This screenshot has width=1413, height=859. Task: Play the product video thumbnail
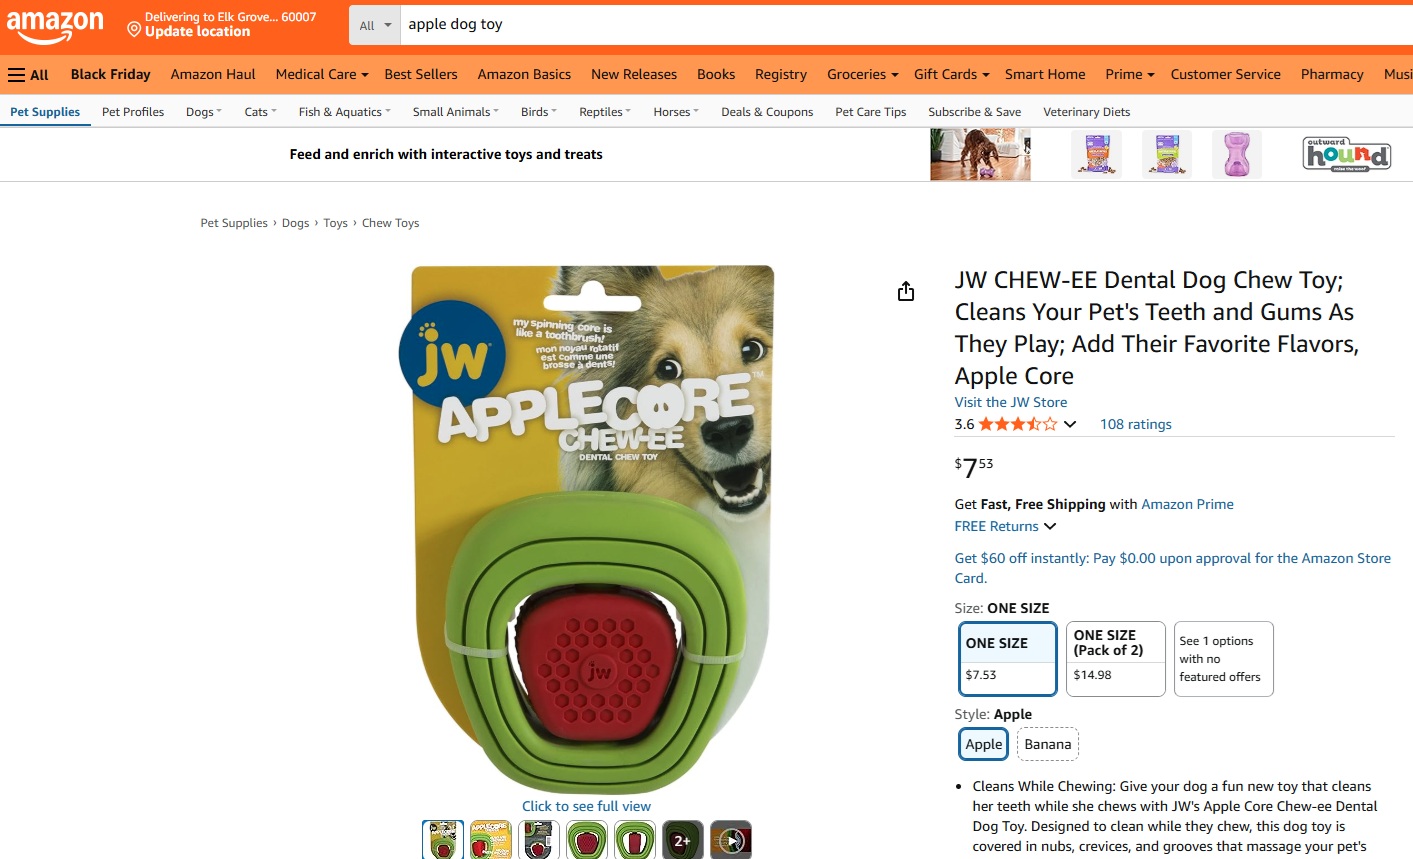pyautogui.click(x=731, y=840)
